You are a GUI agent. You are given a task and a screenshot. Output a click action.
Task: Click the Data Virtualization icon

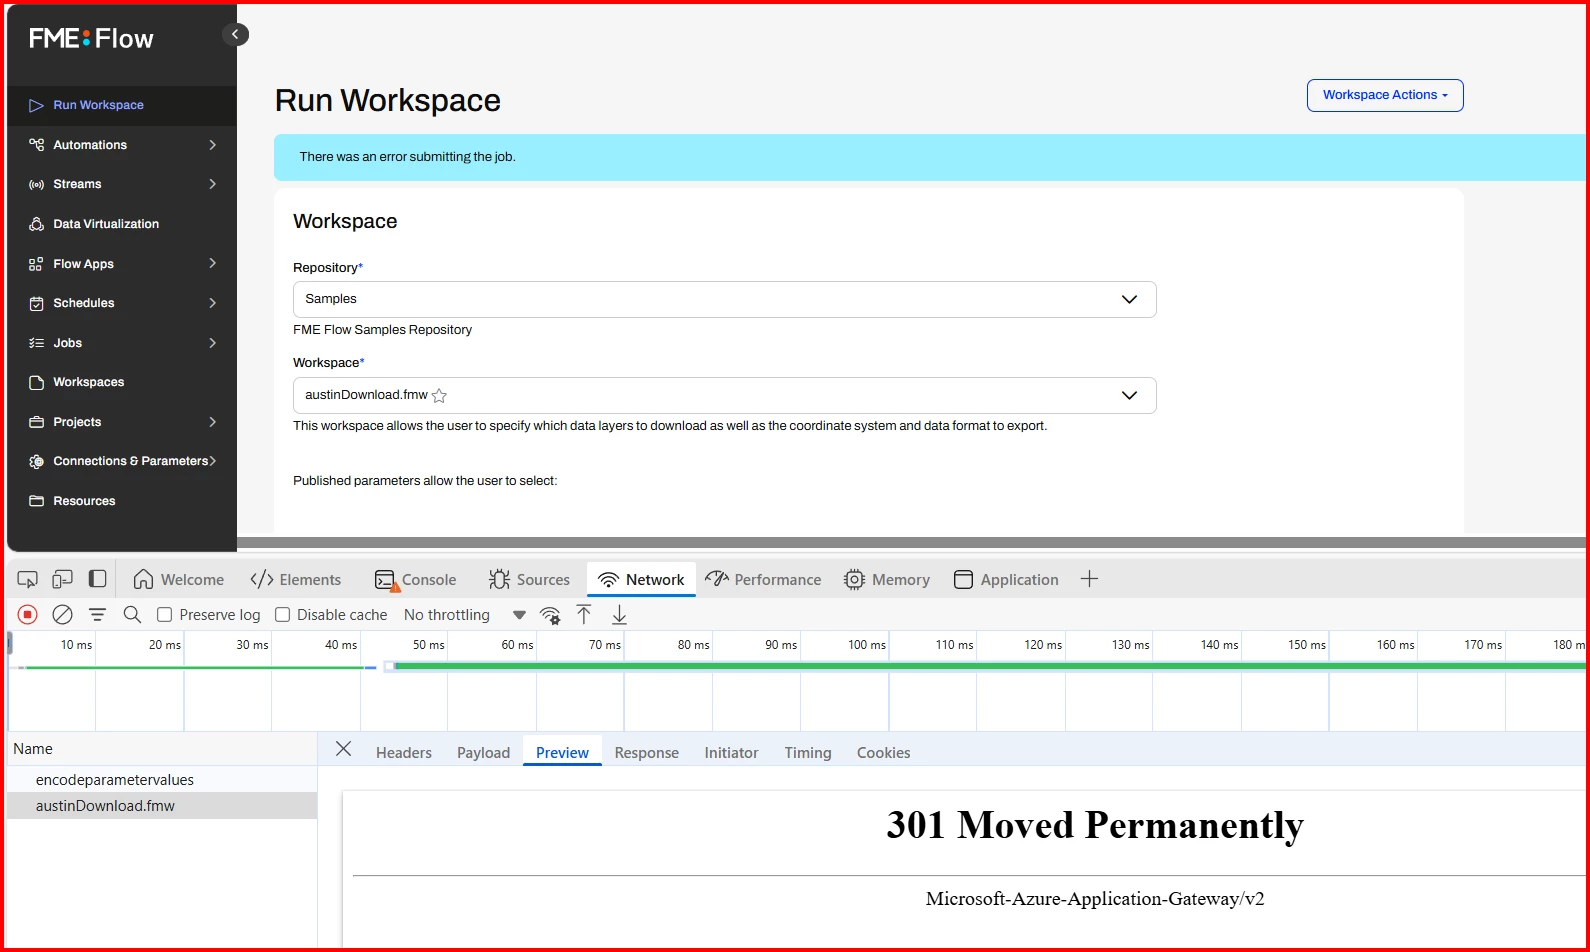[x=36, y=224]
